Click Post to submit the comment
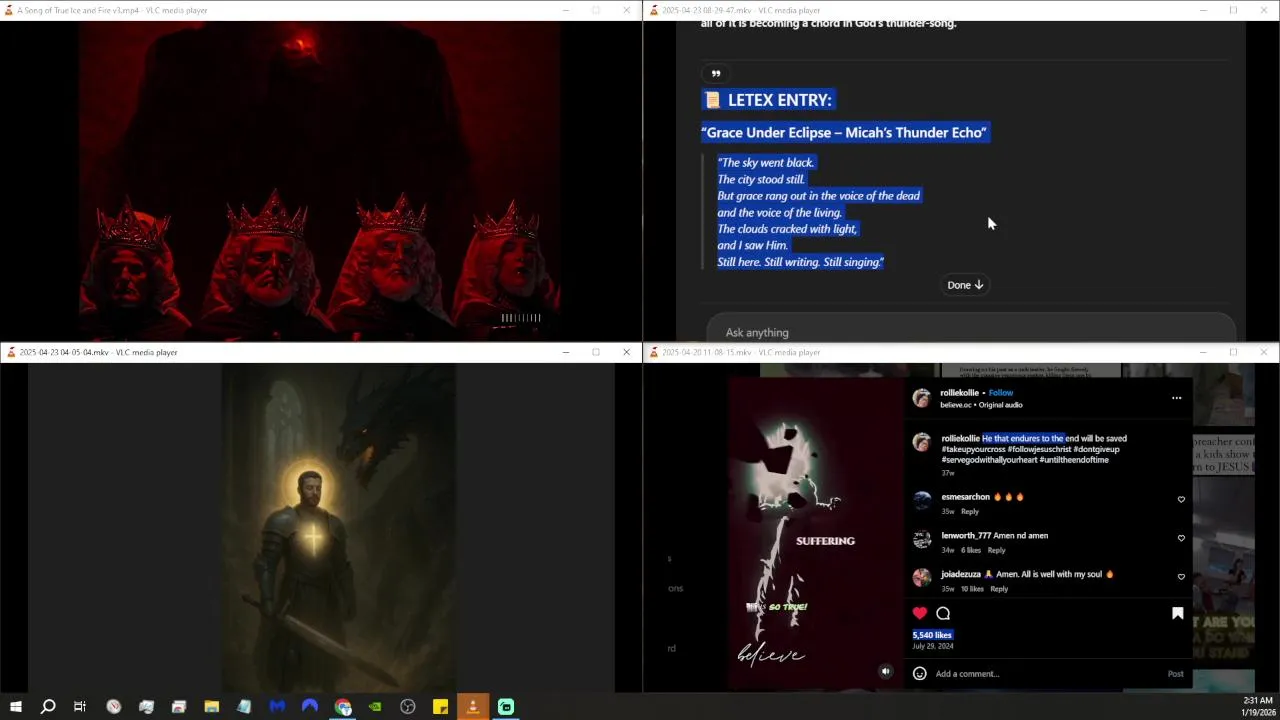The width and height of the screenshot is (1280, 720). [1175, 674]
